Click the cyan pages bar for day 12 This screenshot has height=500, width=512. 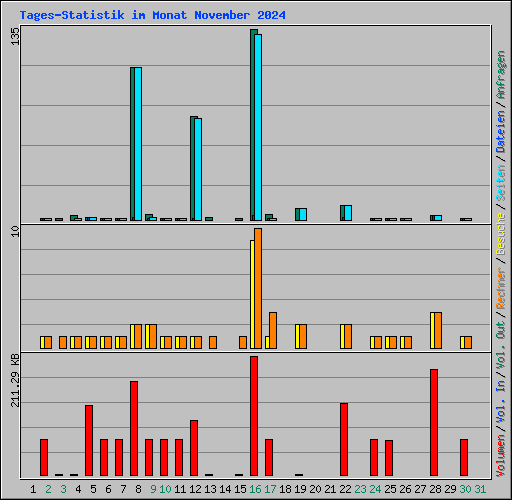click(x=198, y=169)
